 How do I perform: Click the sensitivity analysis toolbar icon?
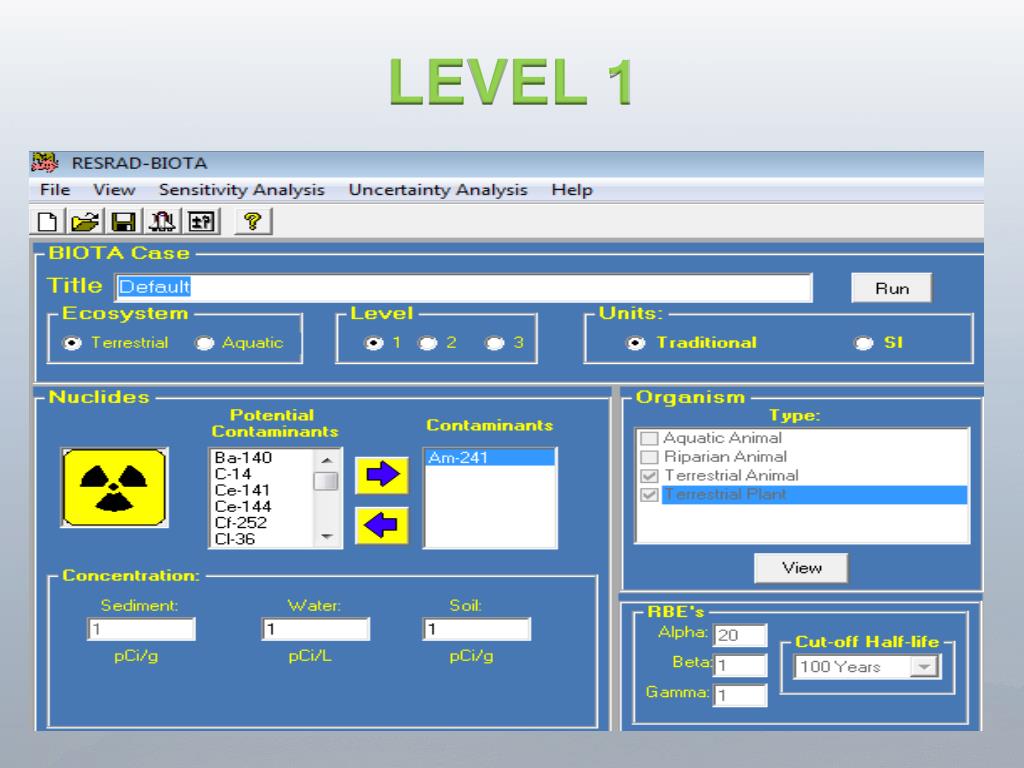pyautogui.click(x=162, y=222)
